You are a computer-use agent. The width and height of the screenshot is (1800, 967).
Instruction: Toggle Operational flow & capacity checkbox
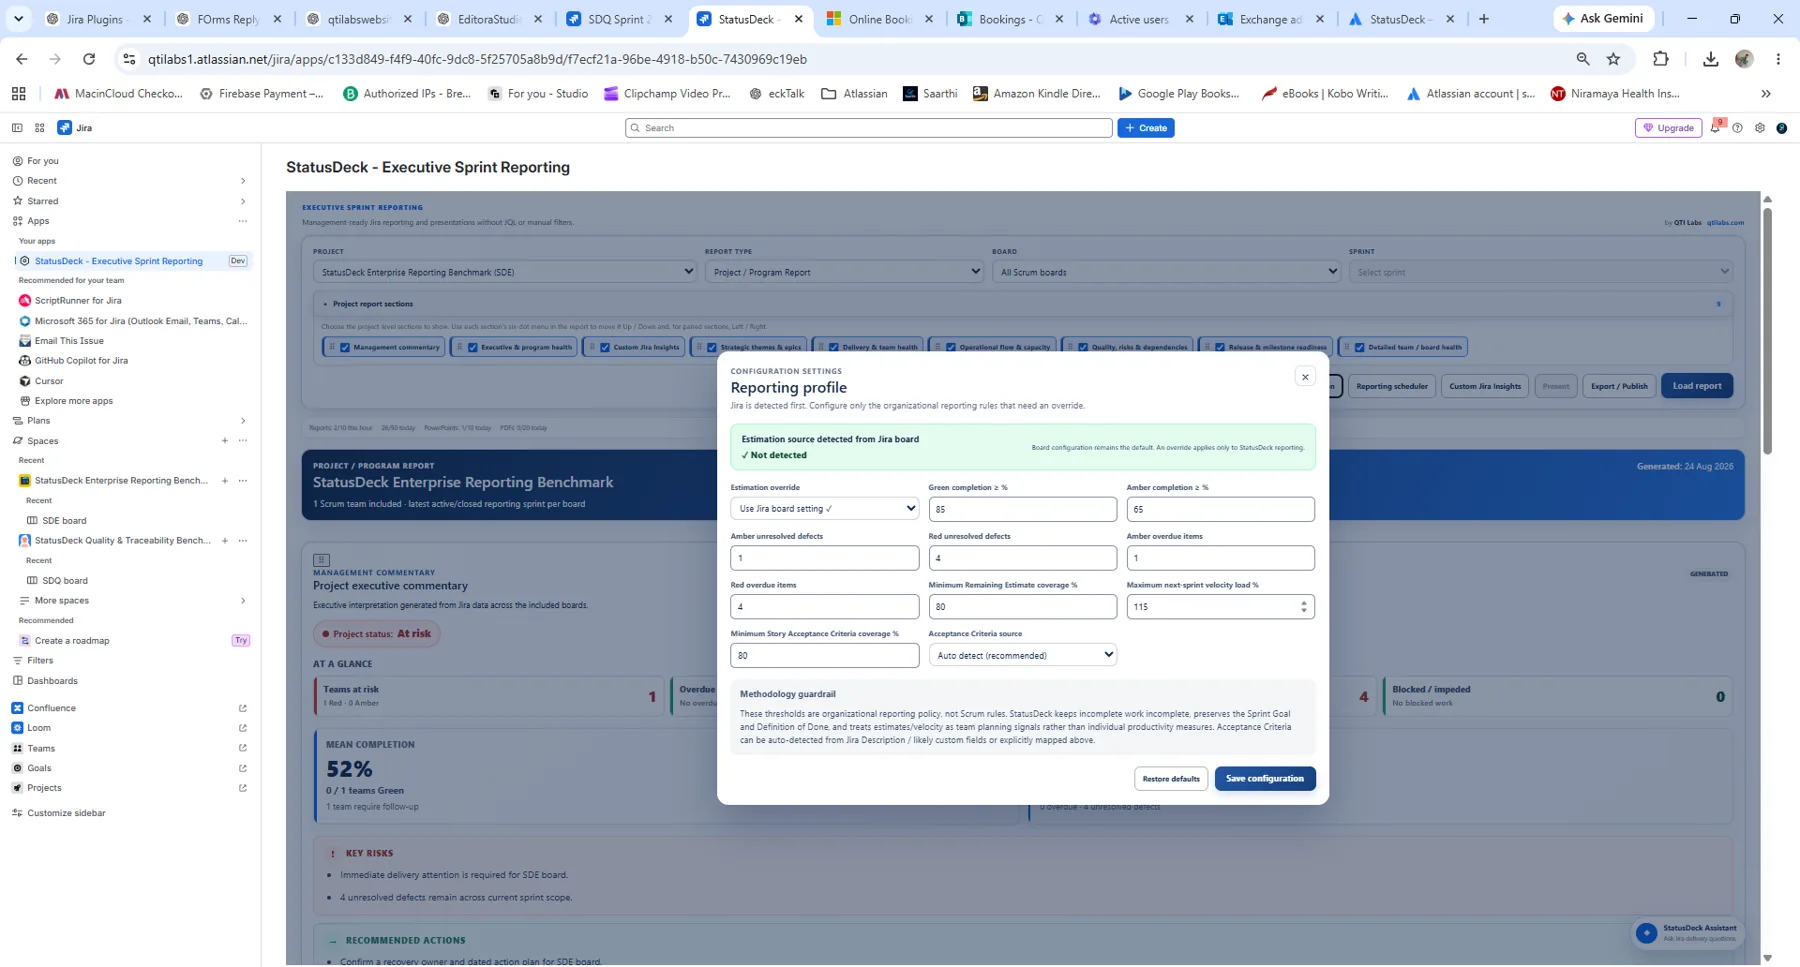951,348
